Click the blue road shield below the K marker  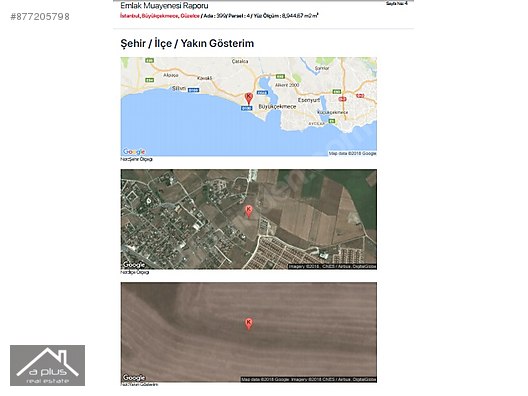(247, 108)
